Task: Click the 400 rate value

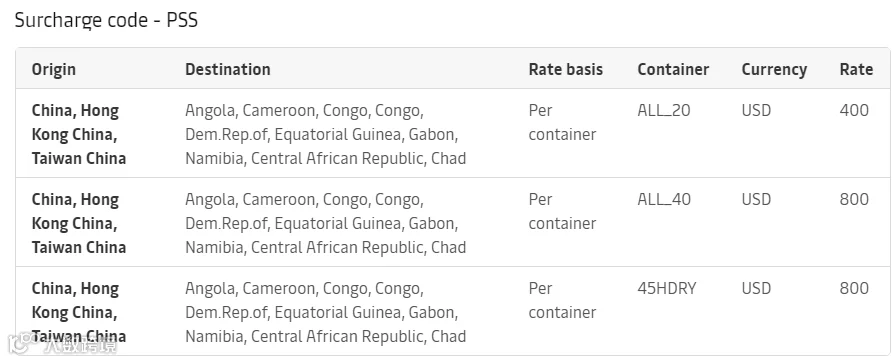Action: pyautogui.click(x=854, y=110)
